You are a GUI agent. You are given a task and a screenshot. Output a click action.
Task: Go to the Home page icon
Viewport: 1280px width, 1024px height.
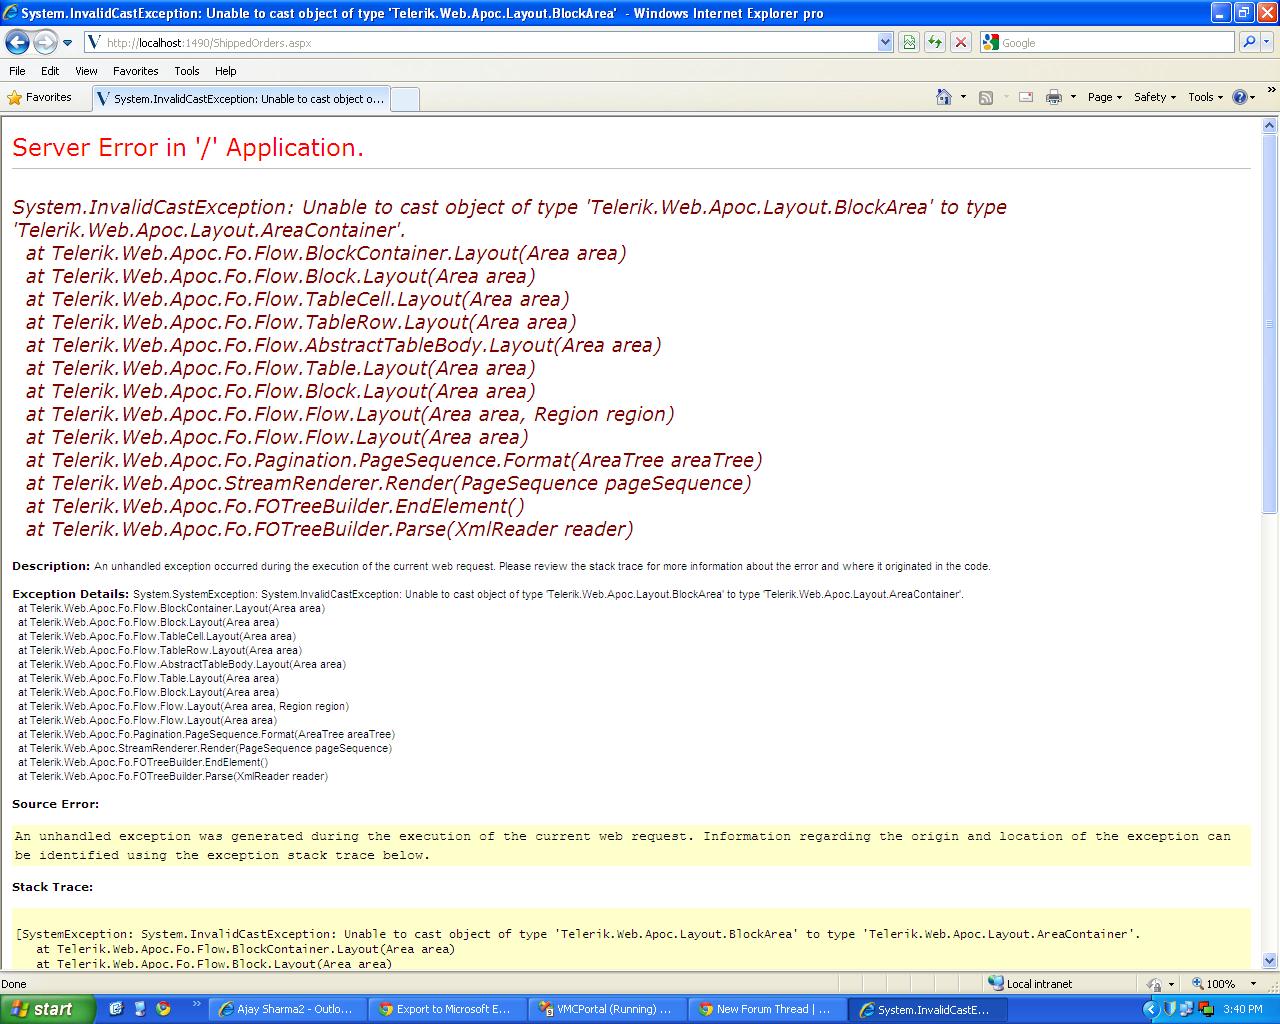click(x=943, y=97)
